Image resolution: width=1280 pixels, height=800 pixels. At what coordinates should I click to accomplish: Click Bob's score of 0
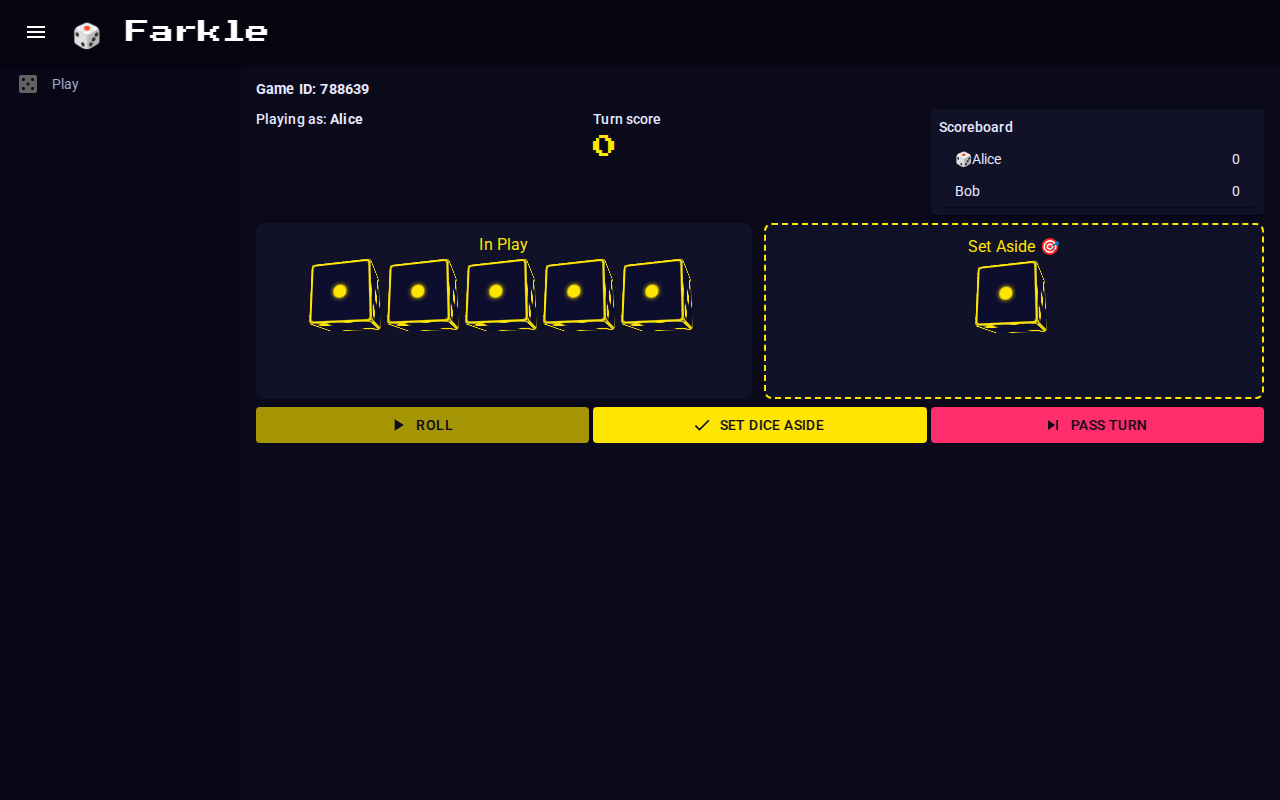(1236, 191)
